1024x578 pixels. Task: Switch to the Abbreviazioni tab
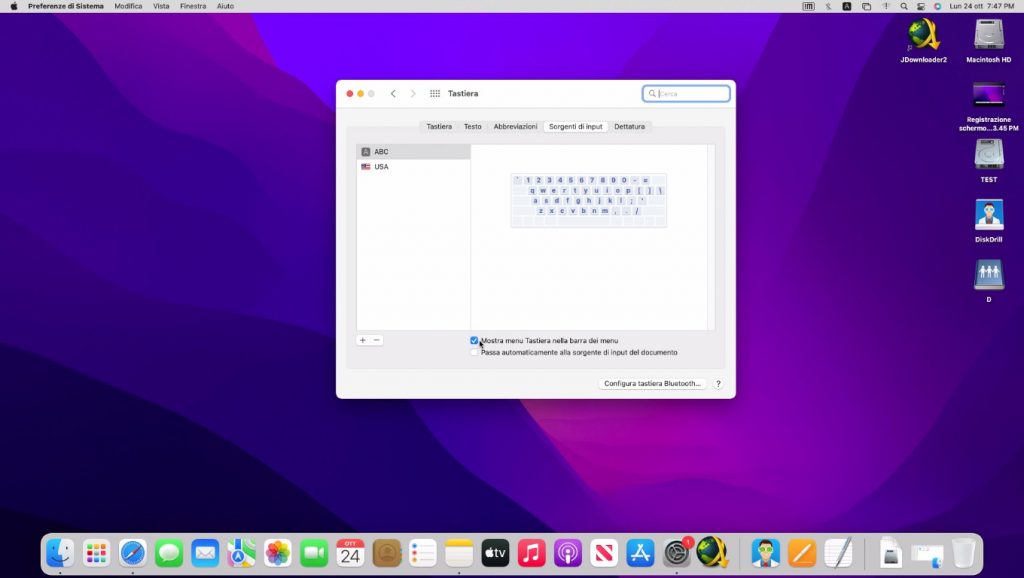pyautogui.click(x=515, y=127)
